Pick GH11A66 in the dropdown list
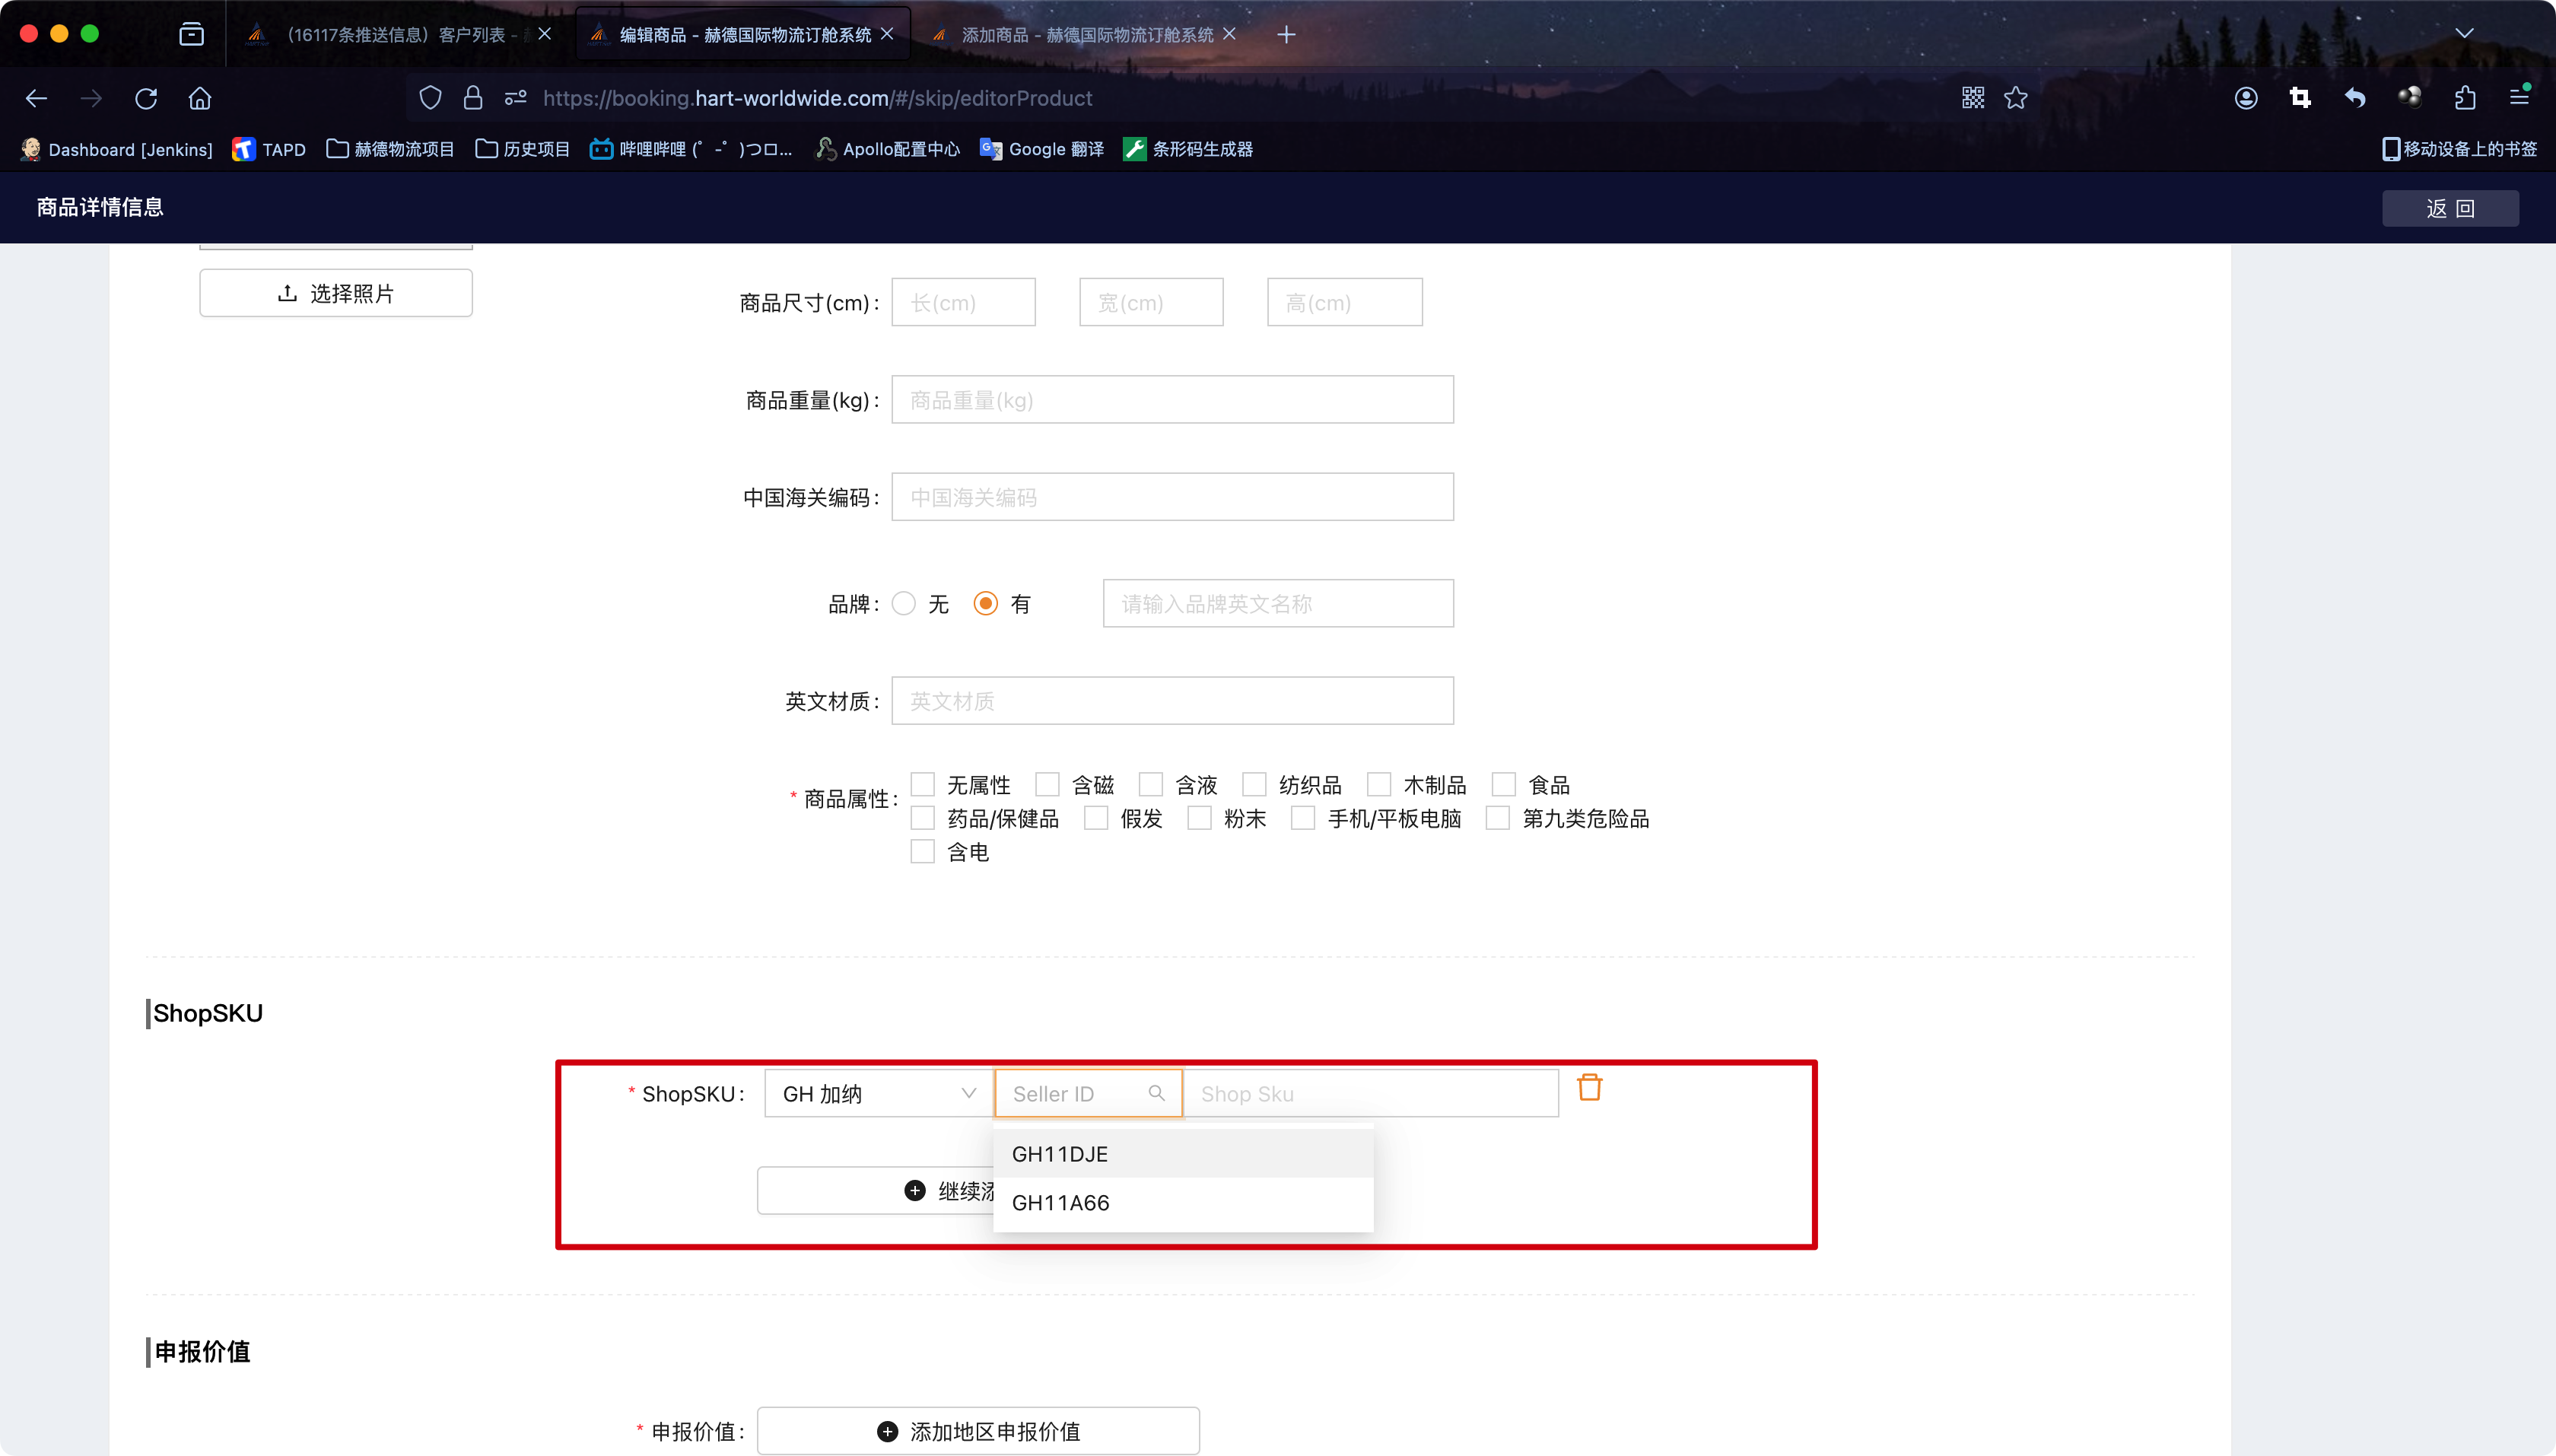This screenshot has height=1456, width=2556. (1061, 1203)
